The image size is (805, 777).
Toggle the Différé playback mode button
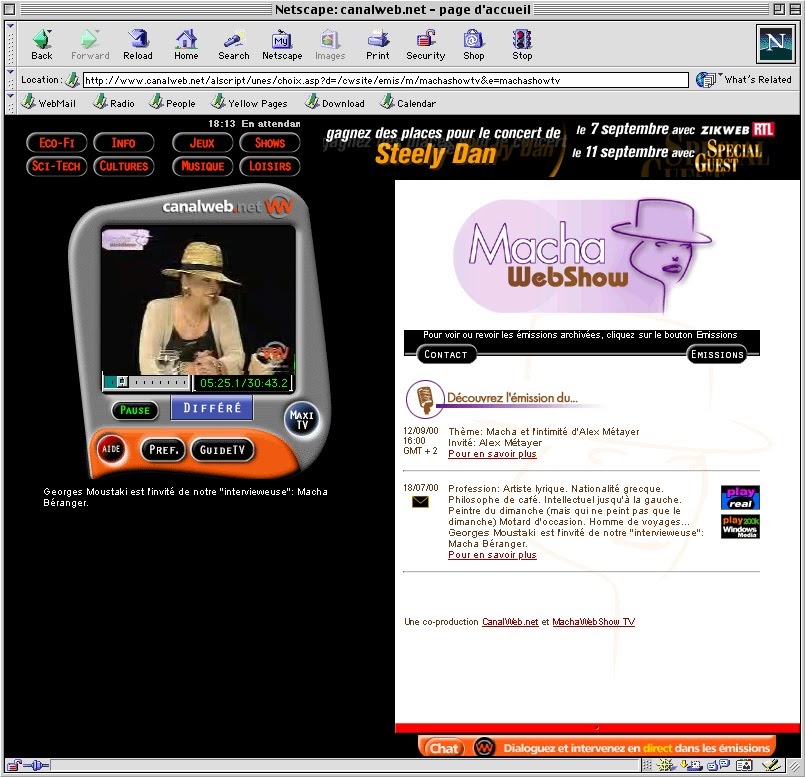[x=212, y=408]
